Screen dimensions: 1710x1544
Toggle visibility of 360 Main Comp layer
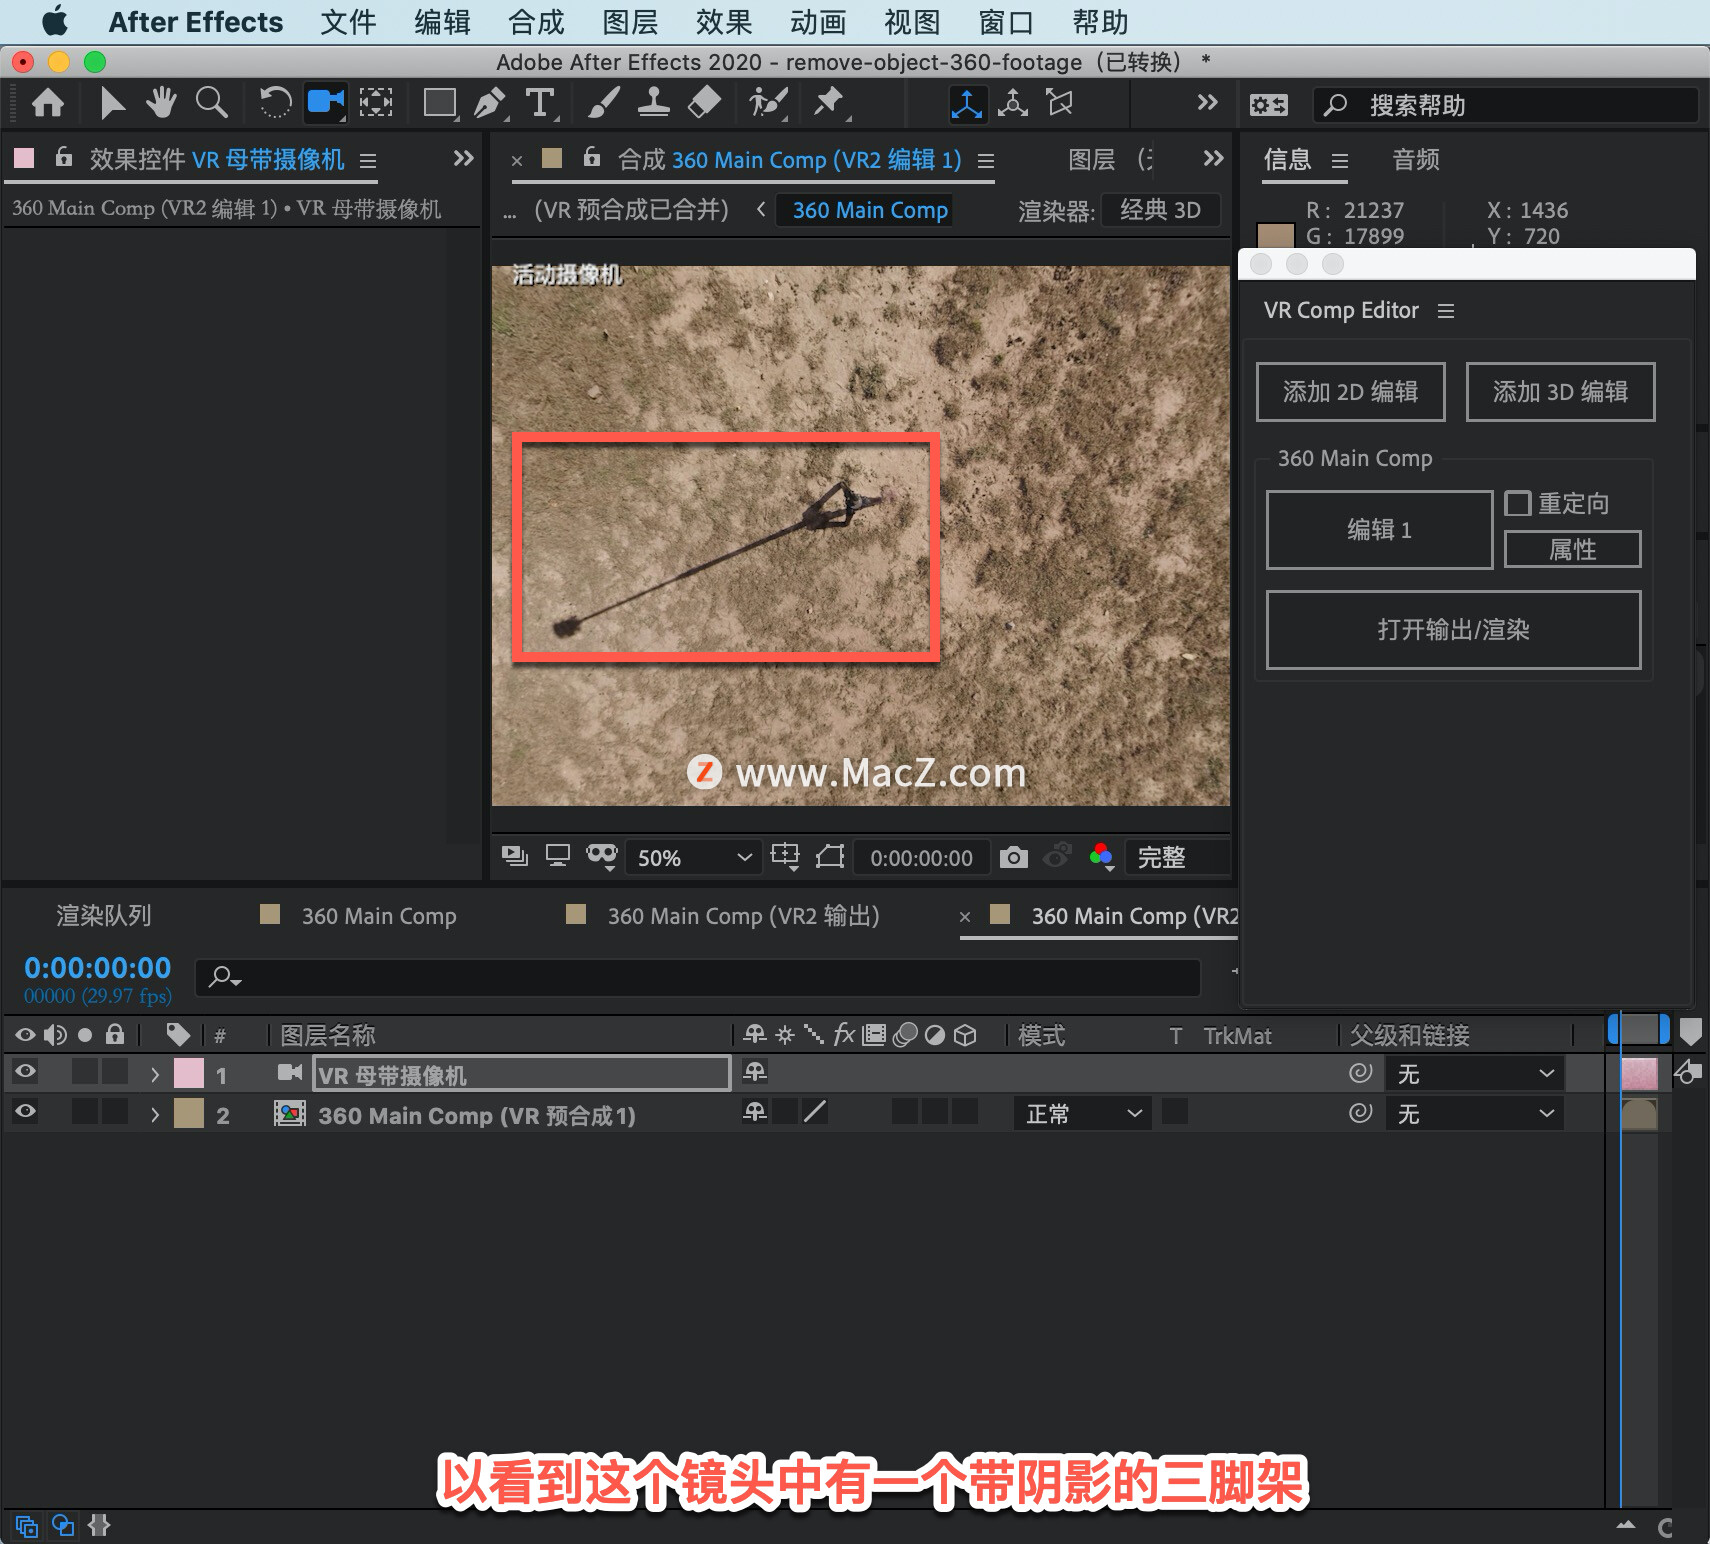click(x=26, y=1112)
